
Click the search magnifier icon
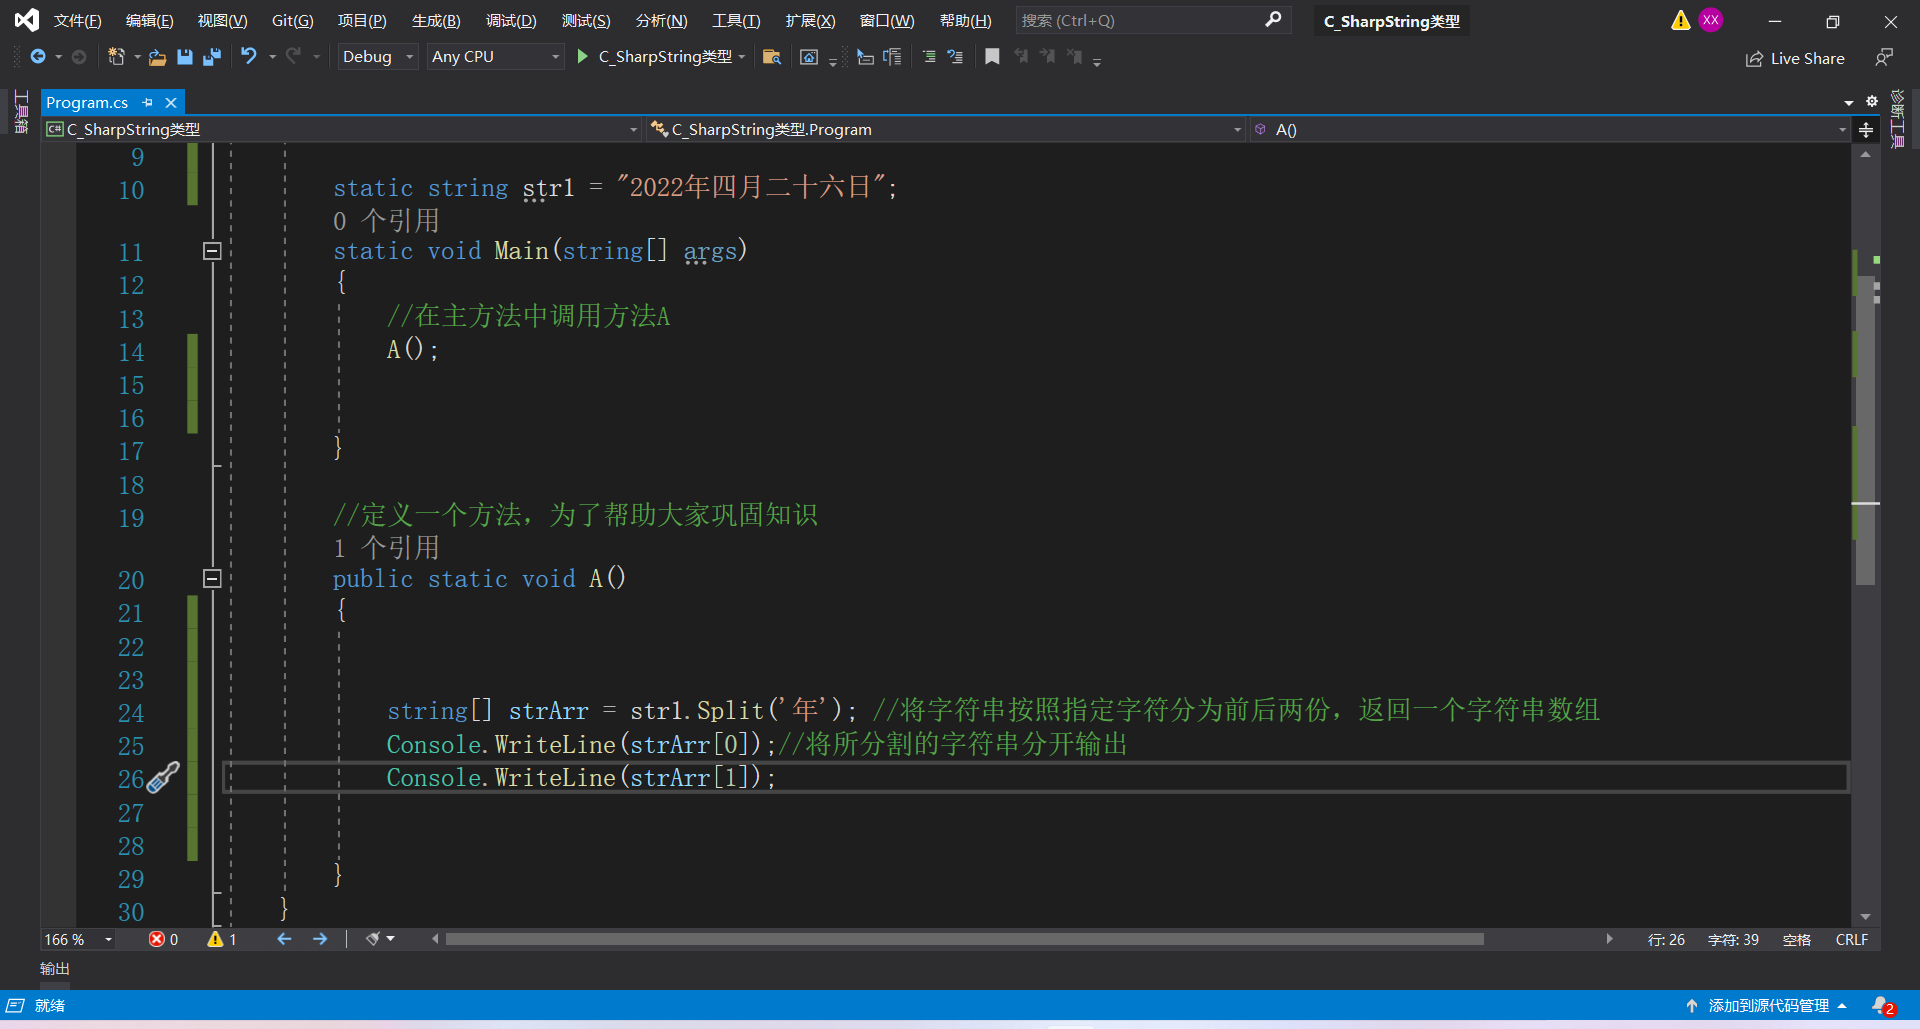1273,20
